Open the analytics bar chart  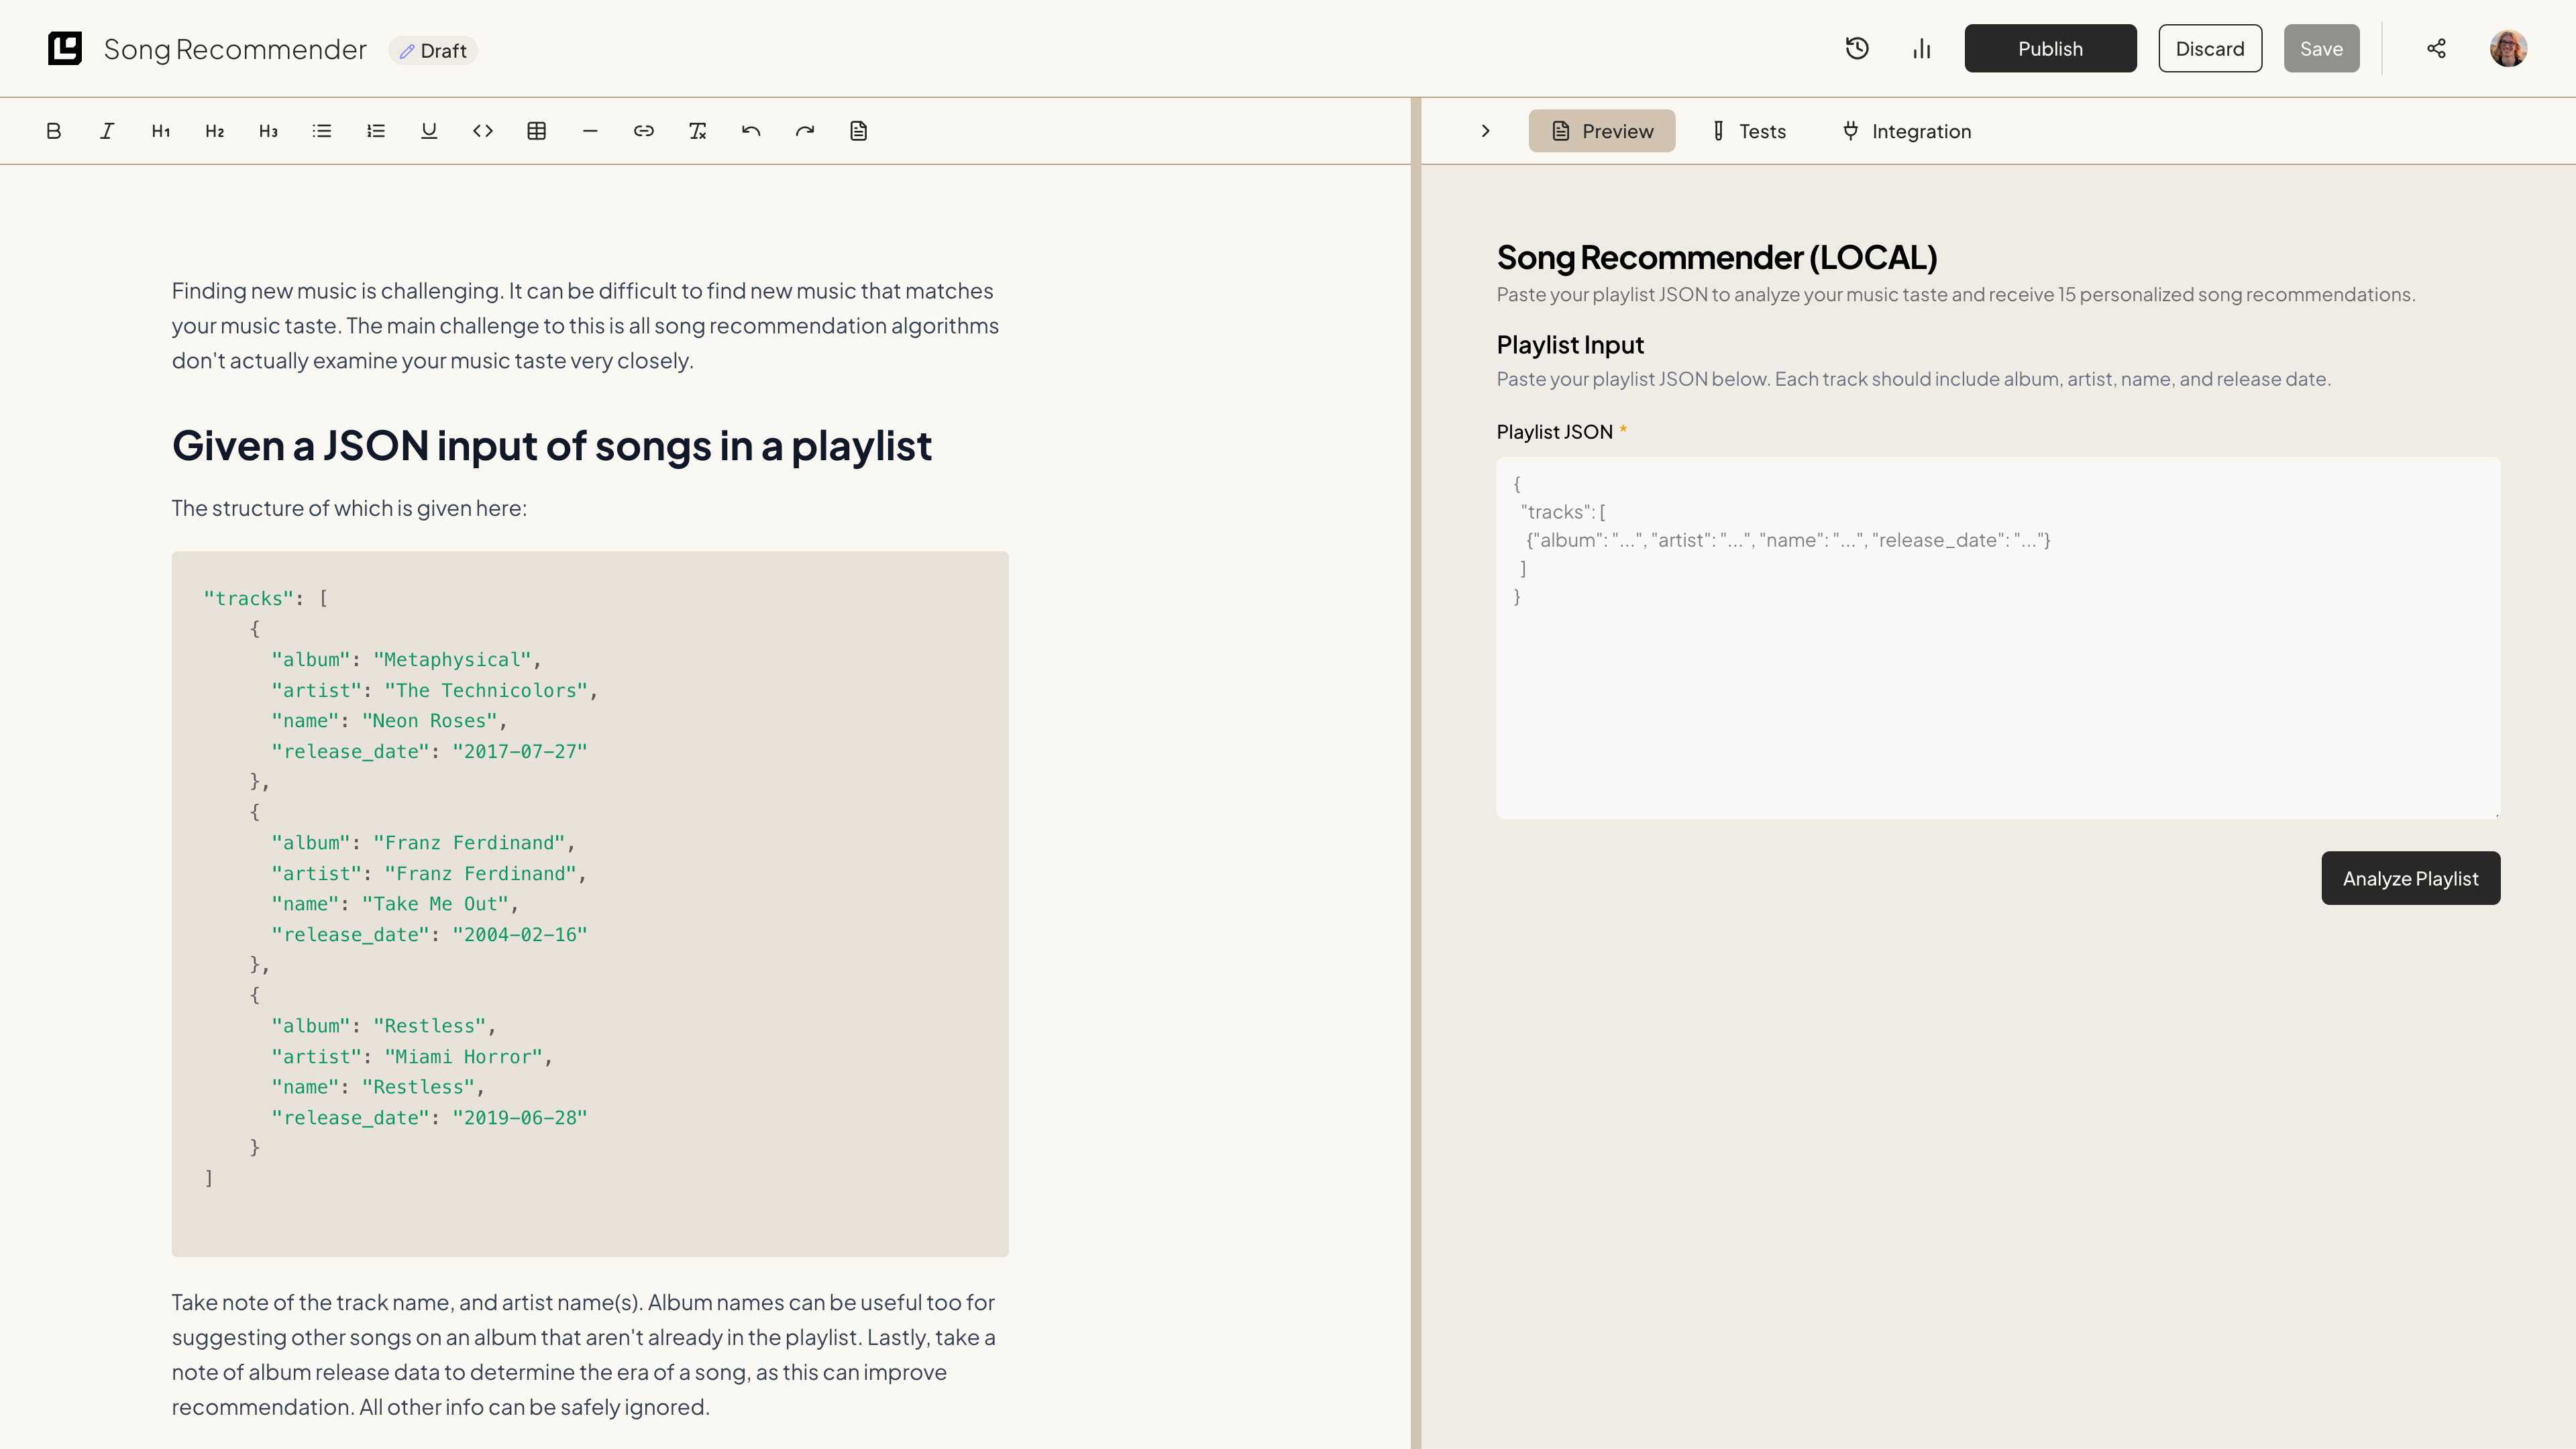click(x=1921, y=48)
